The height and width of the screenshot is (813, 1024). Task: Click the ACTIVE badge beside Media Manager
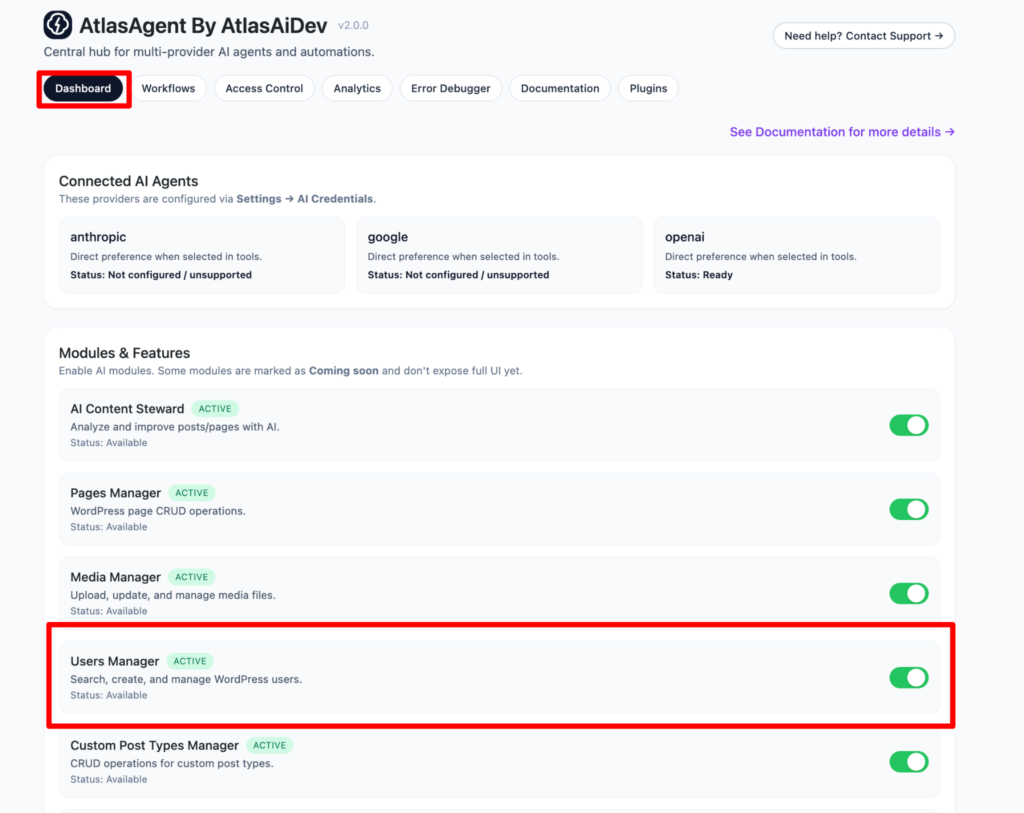click(x=191, y=577)
